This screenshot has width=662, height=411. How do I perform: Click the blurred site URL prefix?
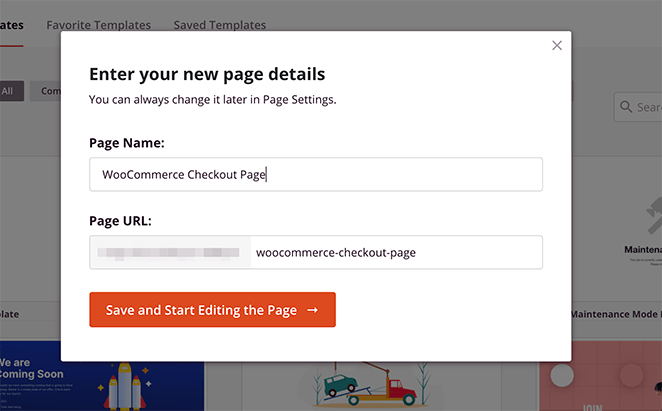pyautogui.click(x=170, y=252)
